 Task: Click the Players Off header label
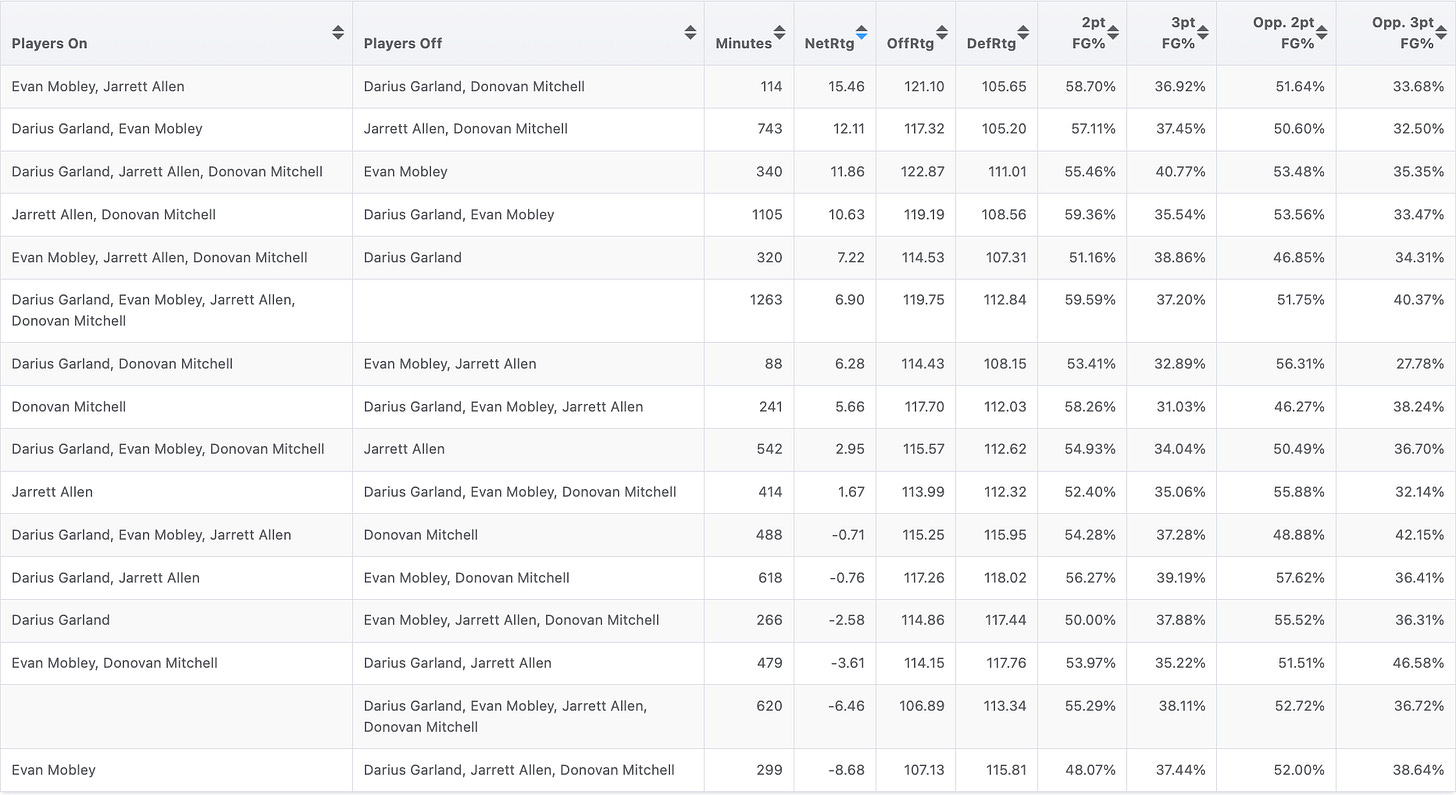pos(403,44)
